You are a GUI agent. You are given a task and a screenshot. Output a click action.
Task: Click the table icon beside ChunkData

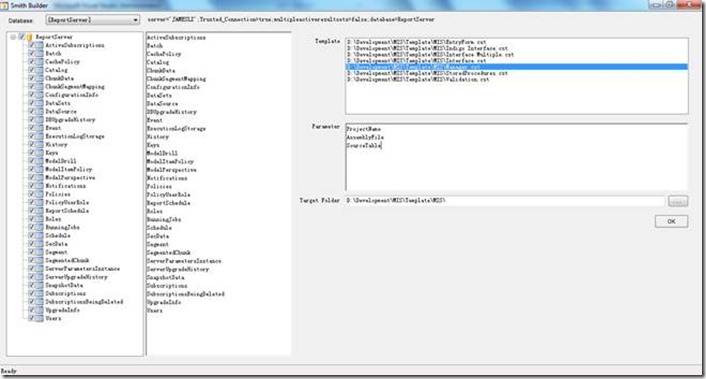pos(40,78)
